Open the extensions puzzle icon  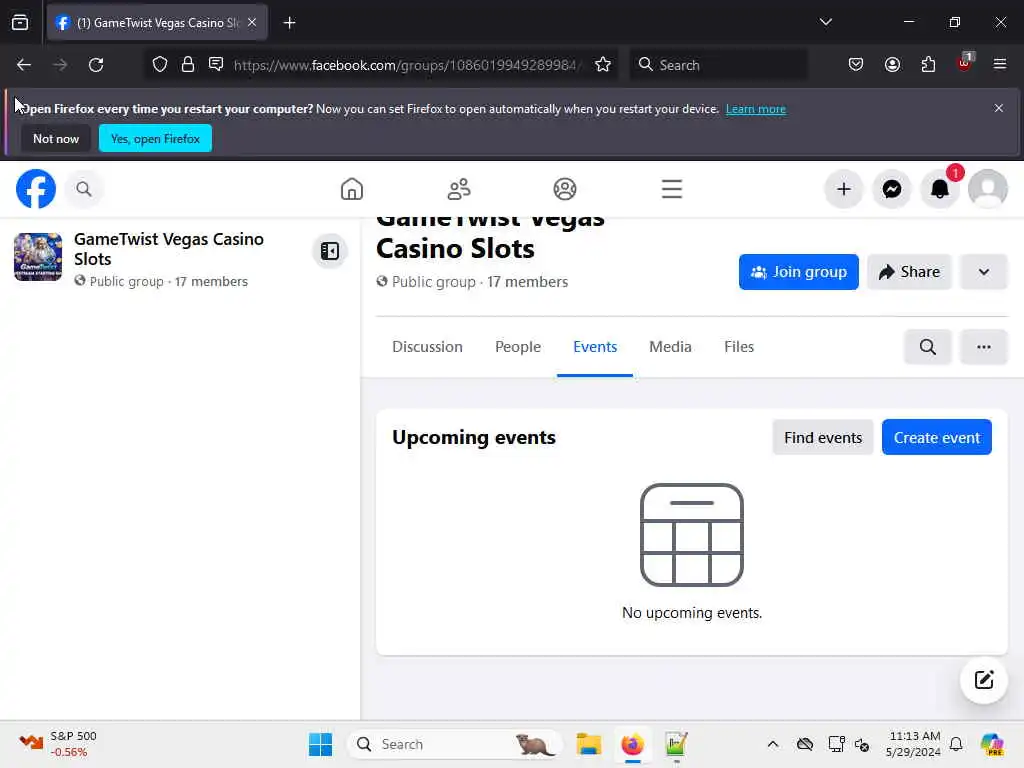coord(928,64)
